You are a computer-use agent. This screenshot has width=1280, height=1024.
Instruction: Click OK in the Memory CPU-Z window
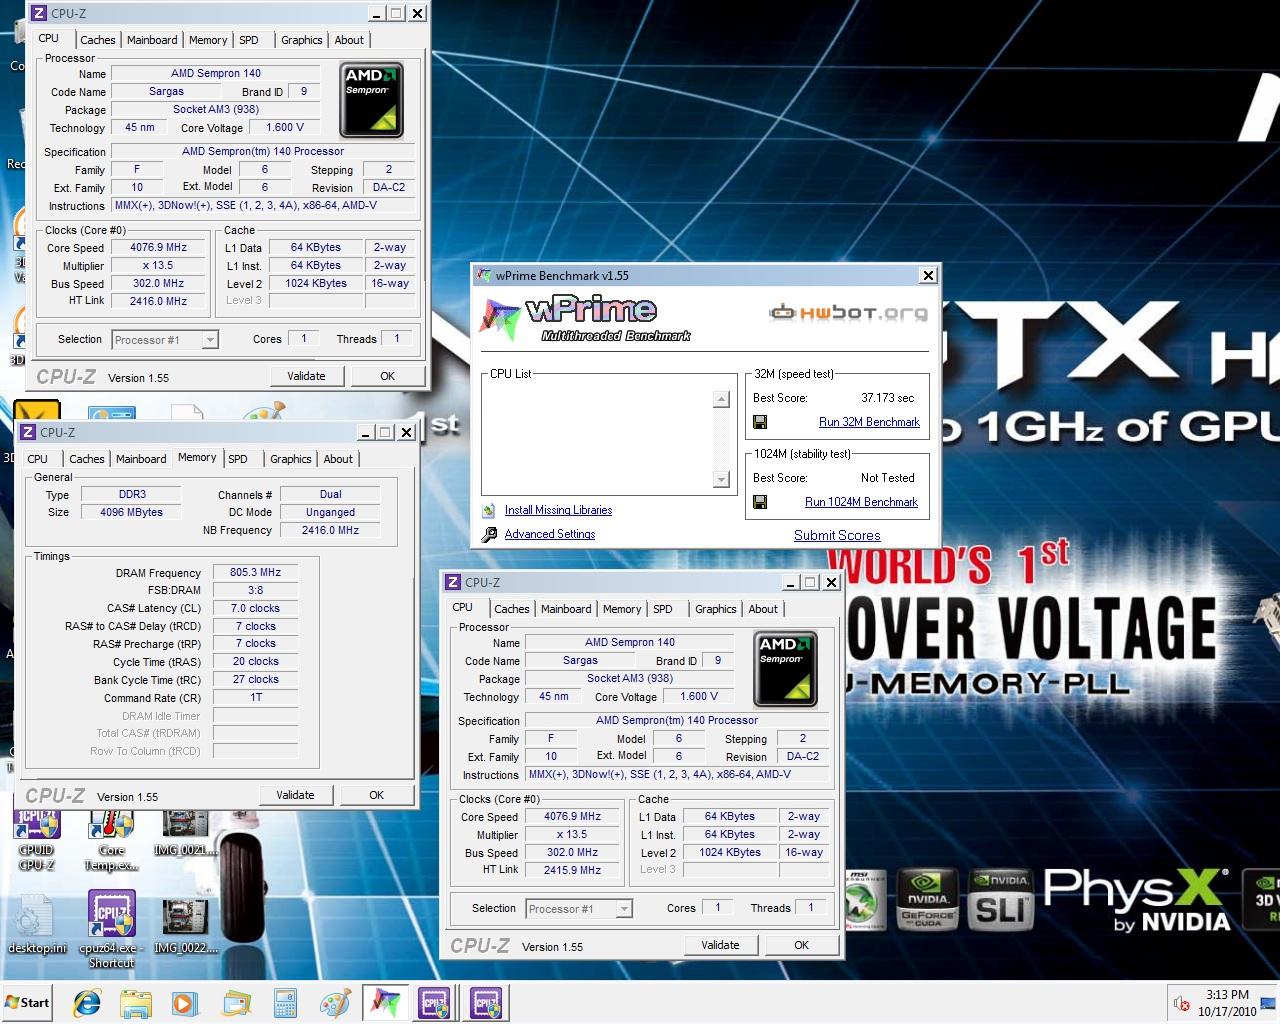point(376,795)
